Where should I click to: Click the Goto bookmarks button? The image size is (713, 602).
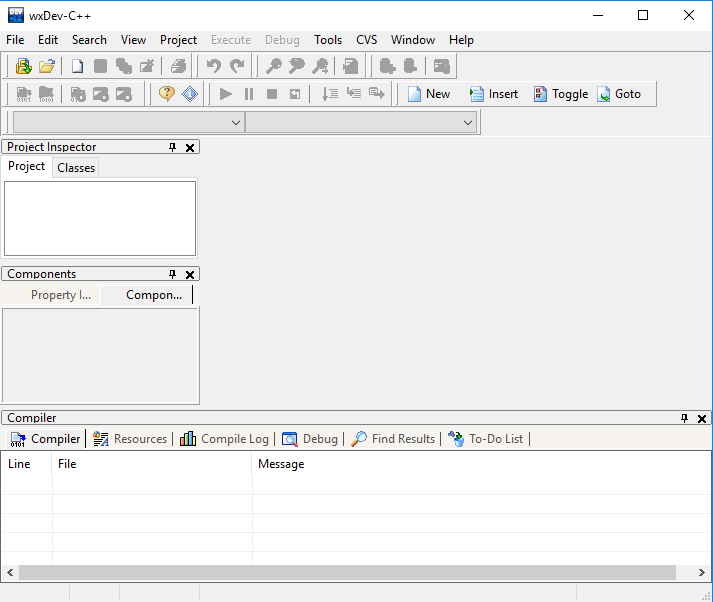tap(619, 94)
